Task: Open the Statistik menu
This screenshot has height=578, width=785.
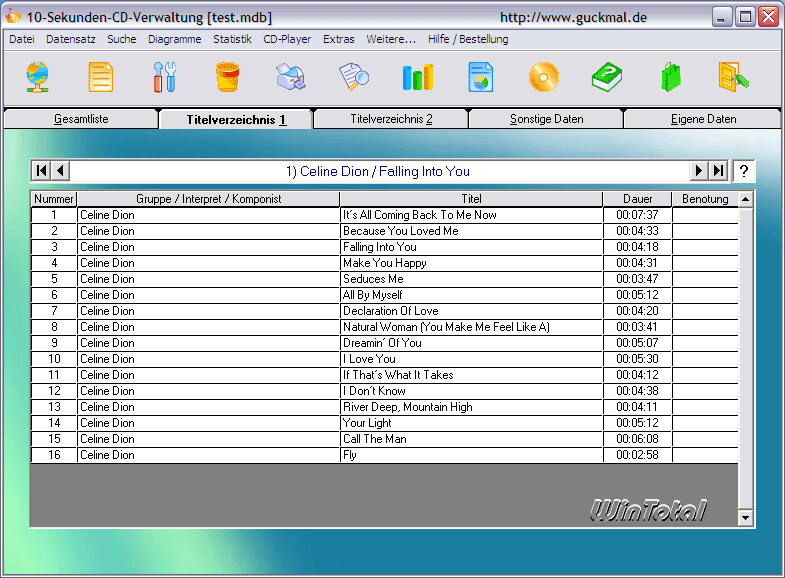Action: coord(232,39)
